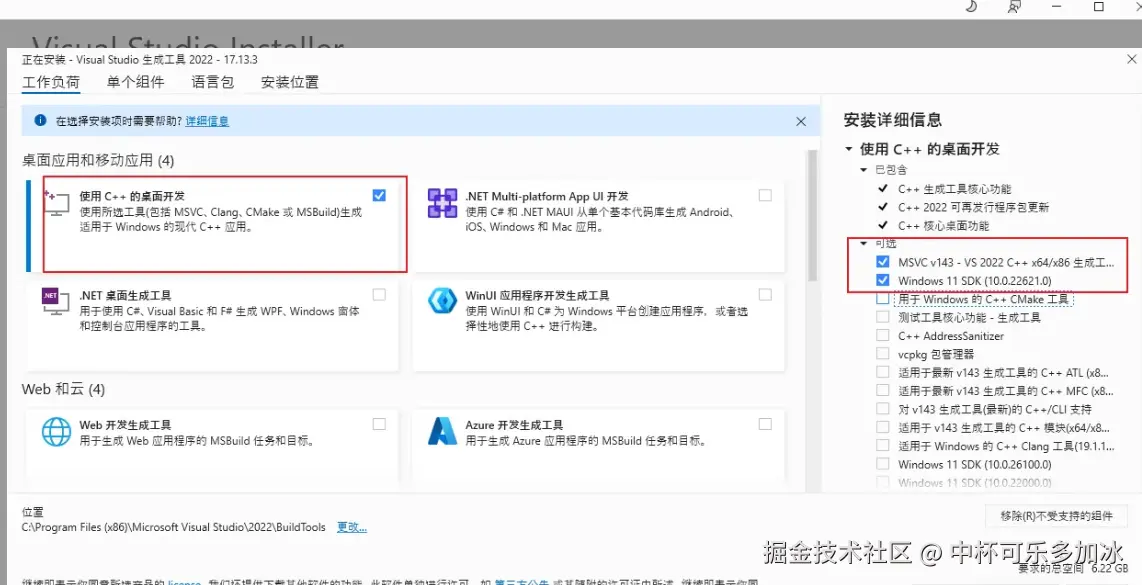Click the 移除(R)不受支持的组件 button

click(x=1056, y=516)
